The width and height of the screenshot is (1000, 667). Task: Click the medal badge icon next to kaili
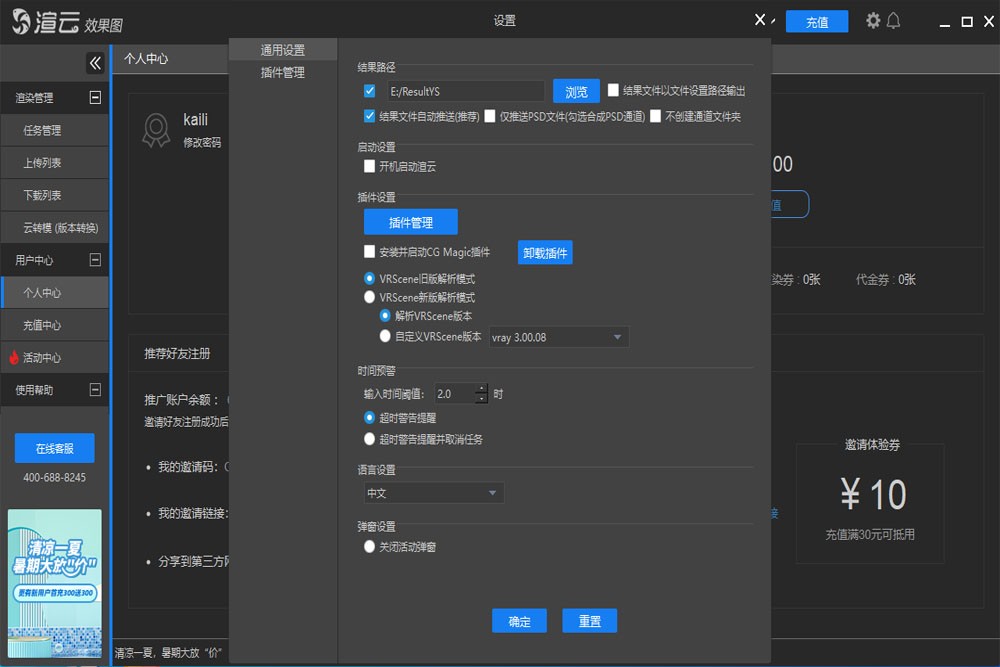[x=155, y=129]
